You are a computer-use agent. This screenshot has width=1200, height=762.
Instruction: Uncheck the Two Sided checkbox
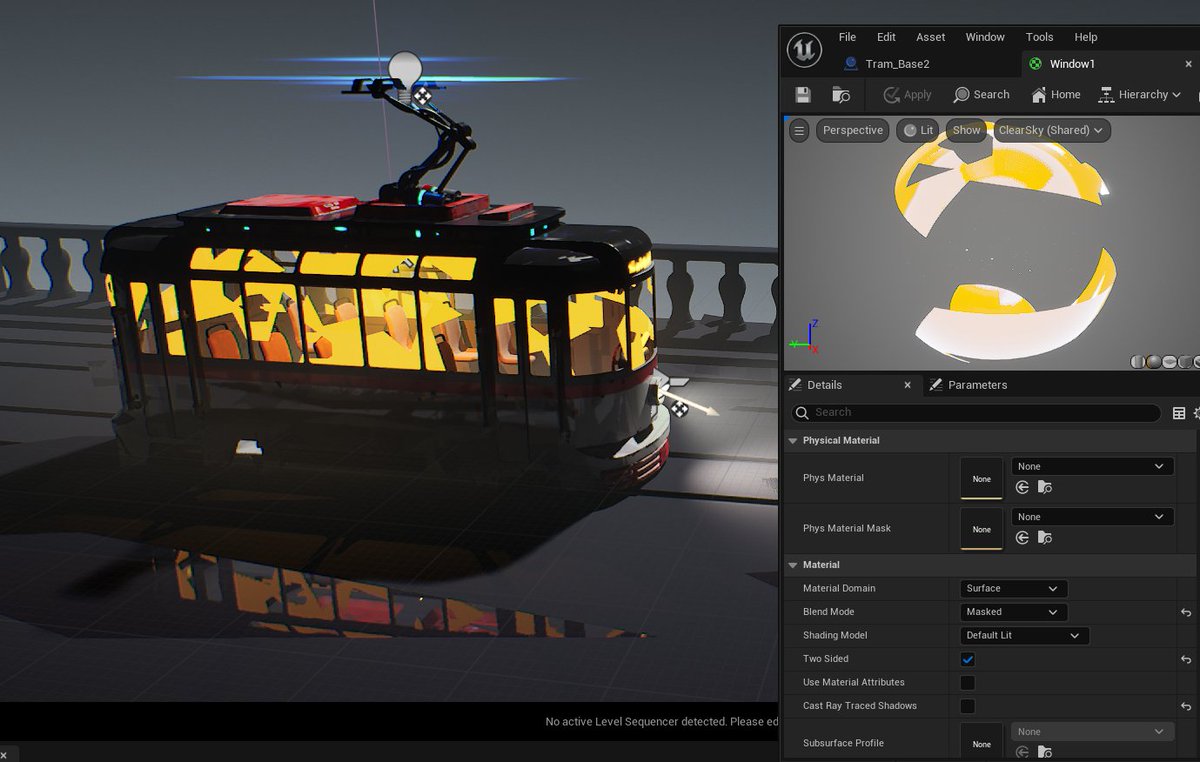[x=967, y=659]
